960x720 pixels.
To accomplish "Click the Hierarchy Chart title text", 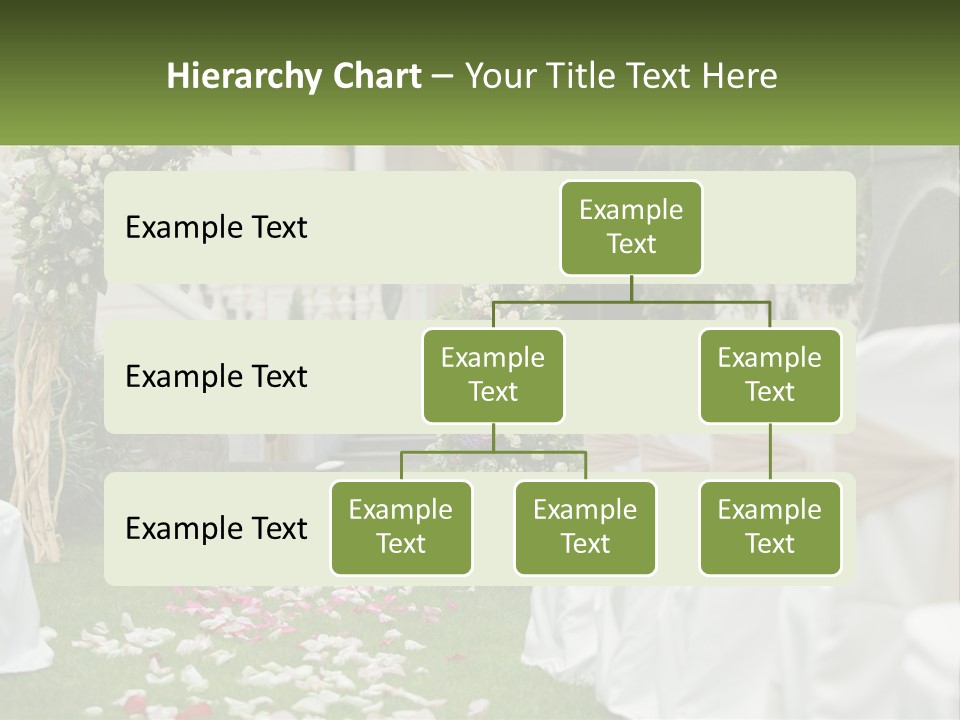I will [294, 76].
